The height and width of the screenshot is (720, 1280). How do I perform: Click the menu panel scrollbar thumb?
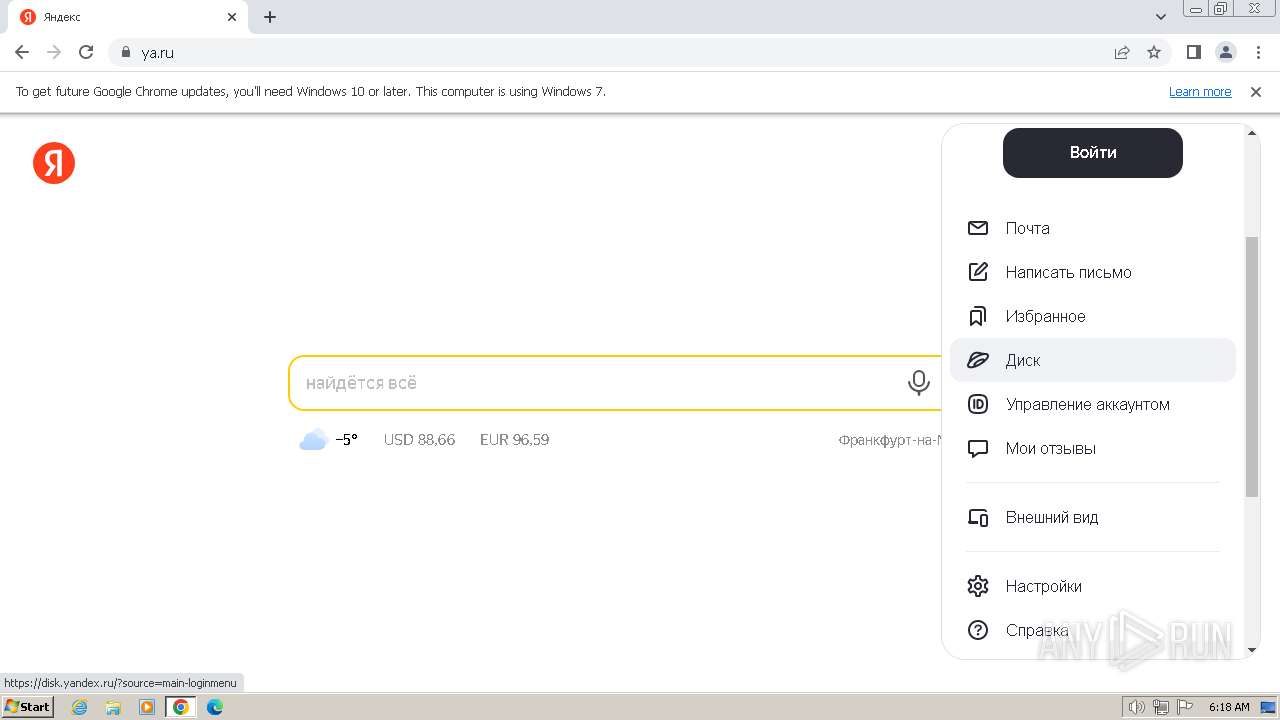pyautogui.click(x=1252, y=366)
